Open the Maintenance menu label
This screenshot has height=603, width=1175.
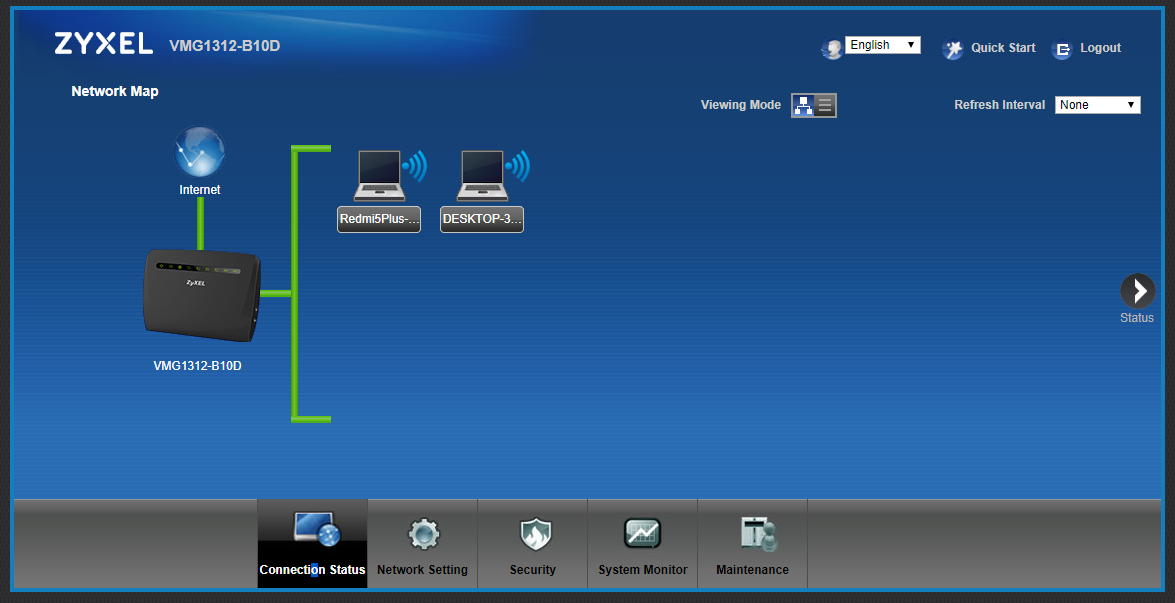point(752,570)
